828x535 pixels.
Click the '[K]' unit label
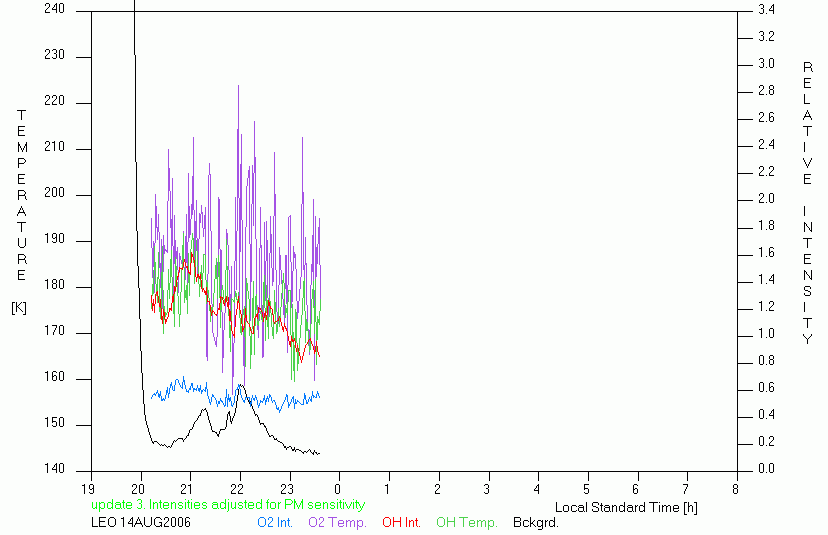click(x=19, y=307)
